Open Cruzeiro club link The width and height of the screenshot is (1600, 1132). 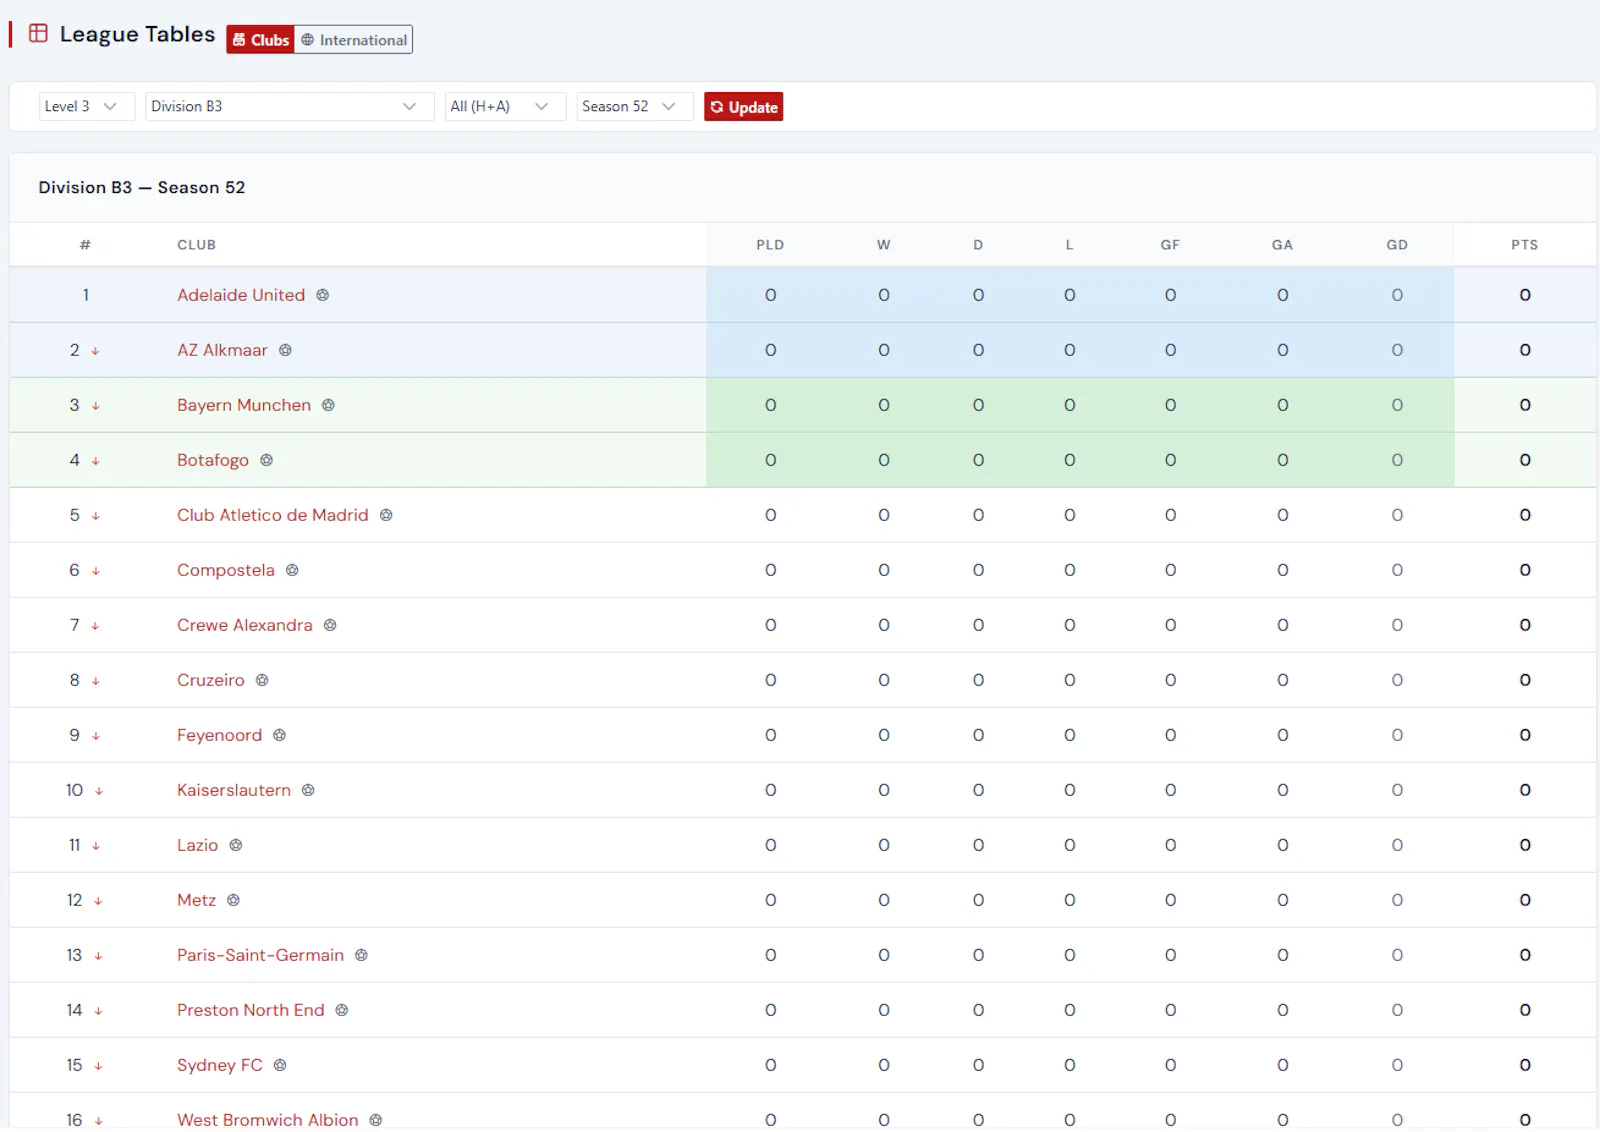pos(211,680)
